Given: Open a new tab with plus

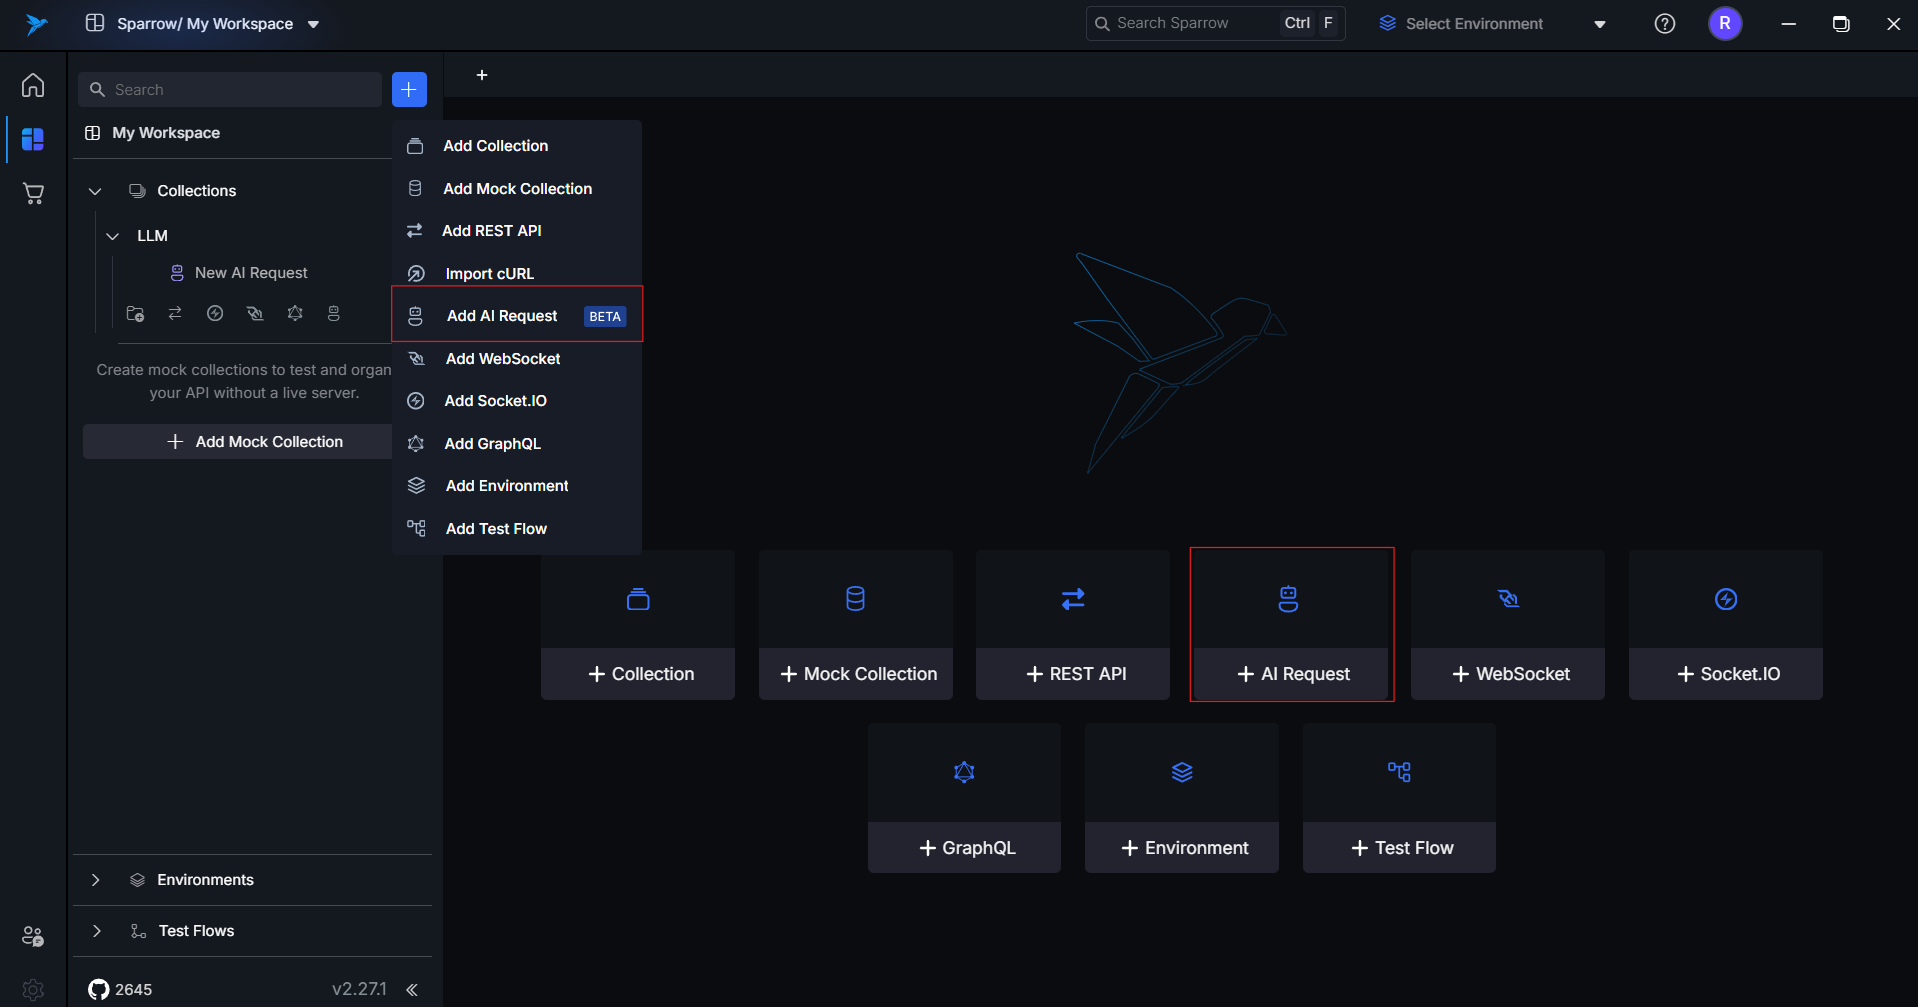Looking at the screenshot, I should point(482,75).
